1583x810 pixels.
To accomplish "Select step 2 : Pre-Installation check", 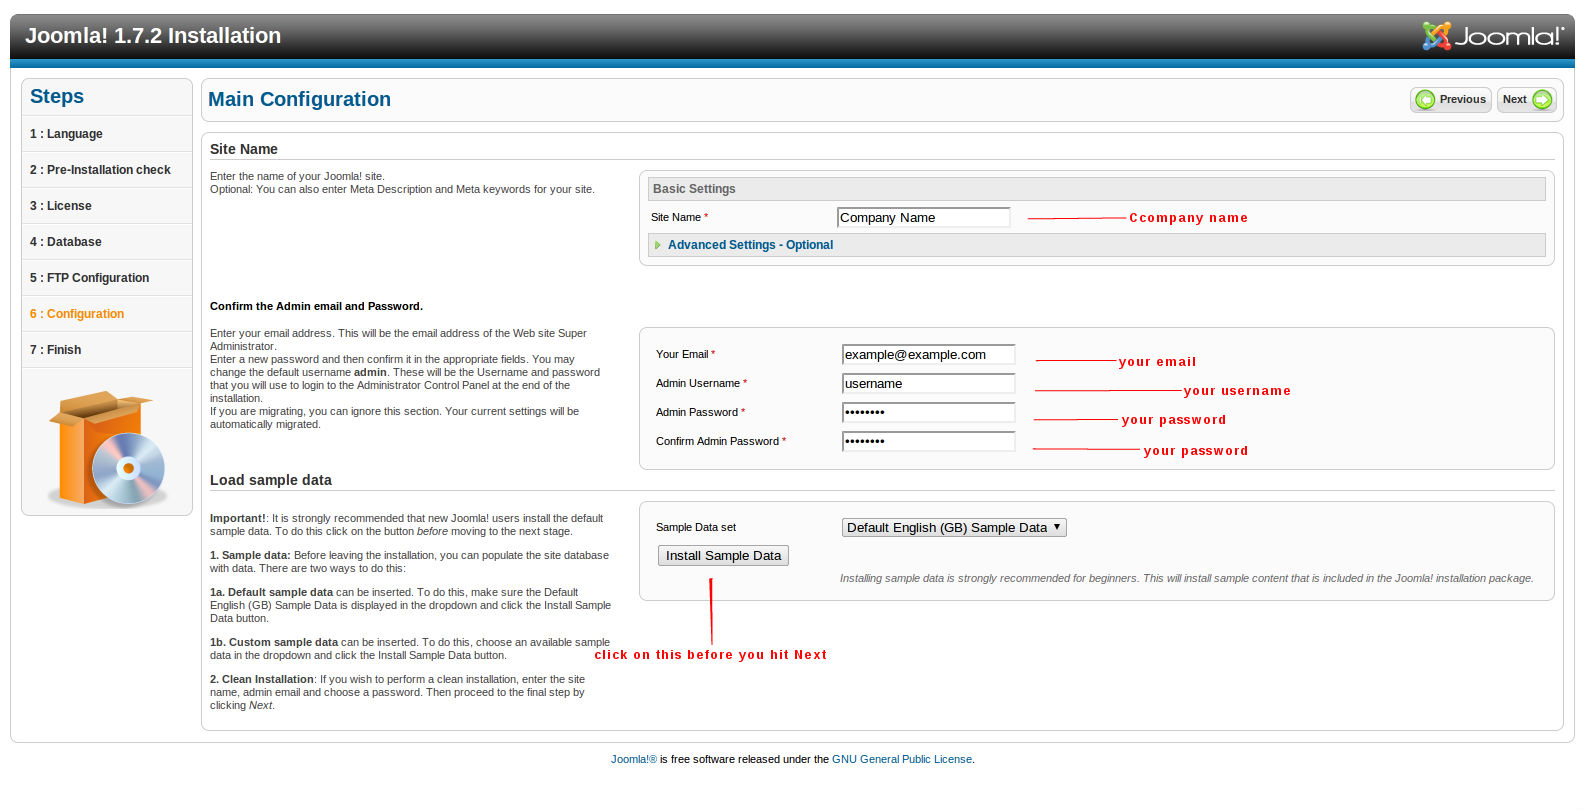I will pos(107,170).
